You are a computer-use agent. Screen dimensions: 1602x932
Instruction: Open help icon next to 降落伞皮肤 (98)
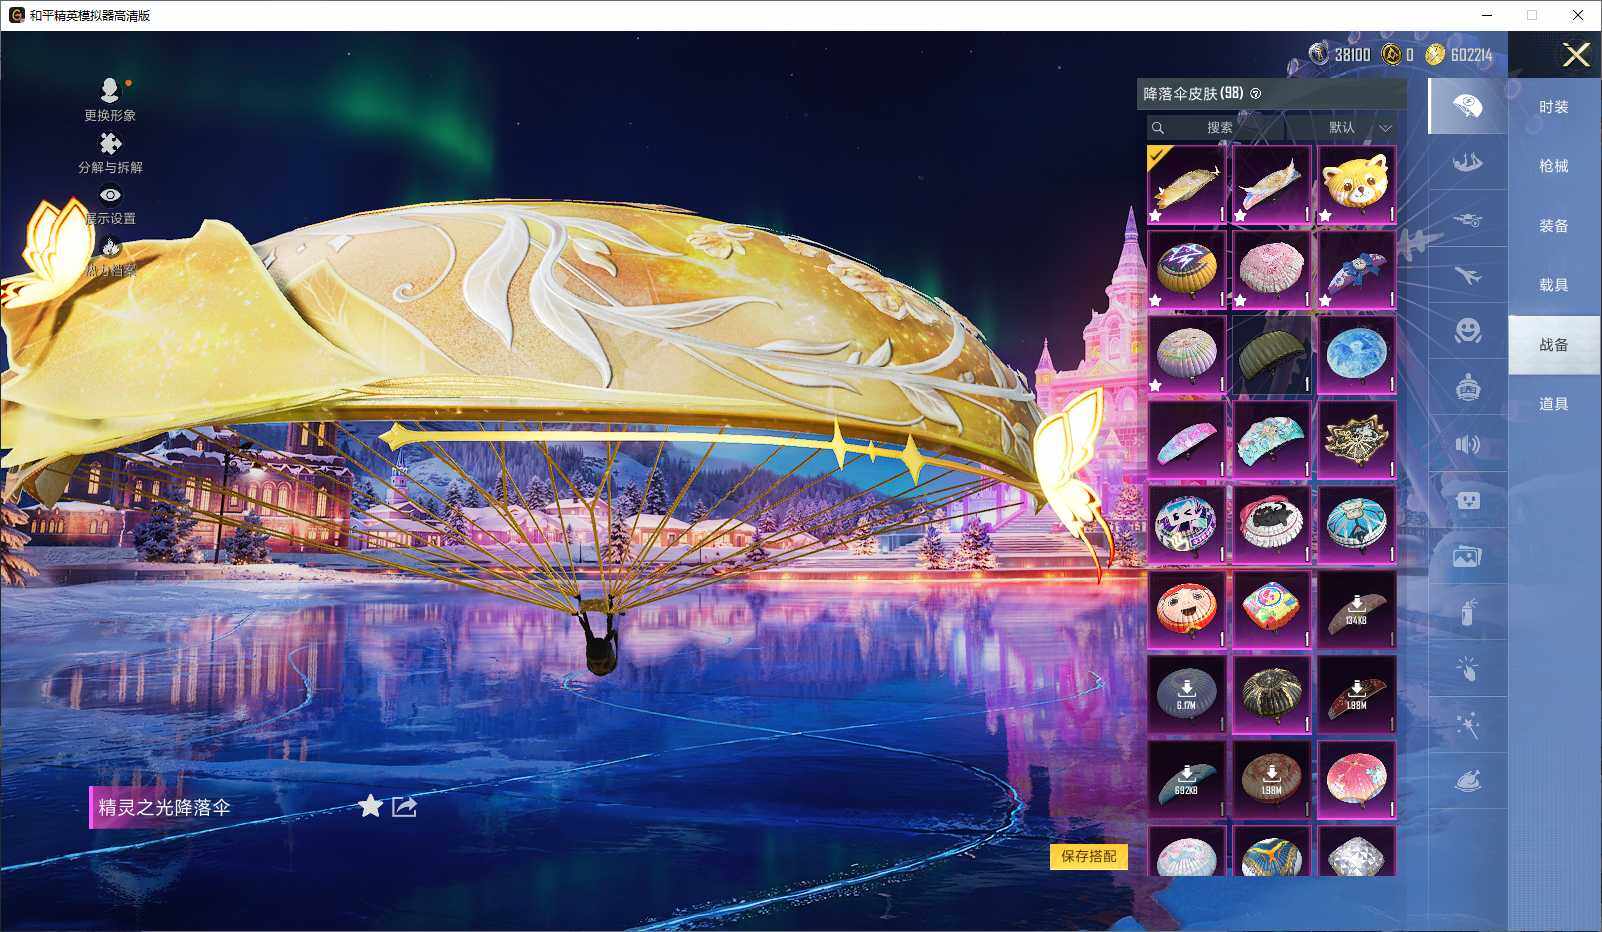pyautogui.click(x=1256, y=94)
